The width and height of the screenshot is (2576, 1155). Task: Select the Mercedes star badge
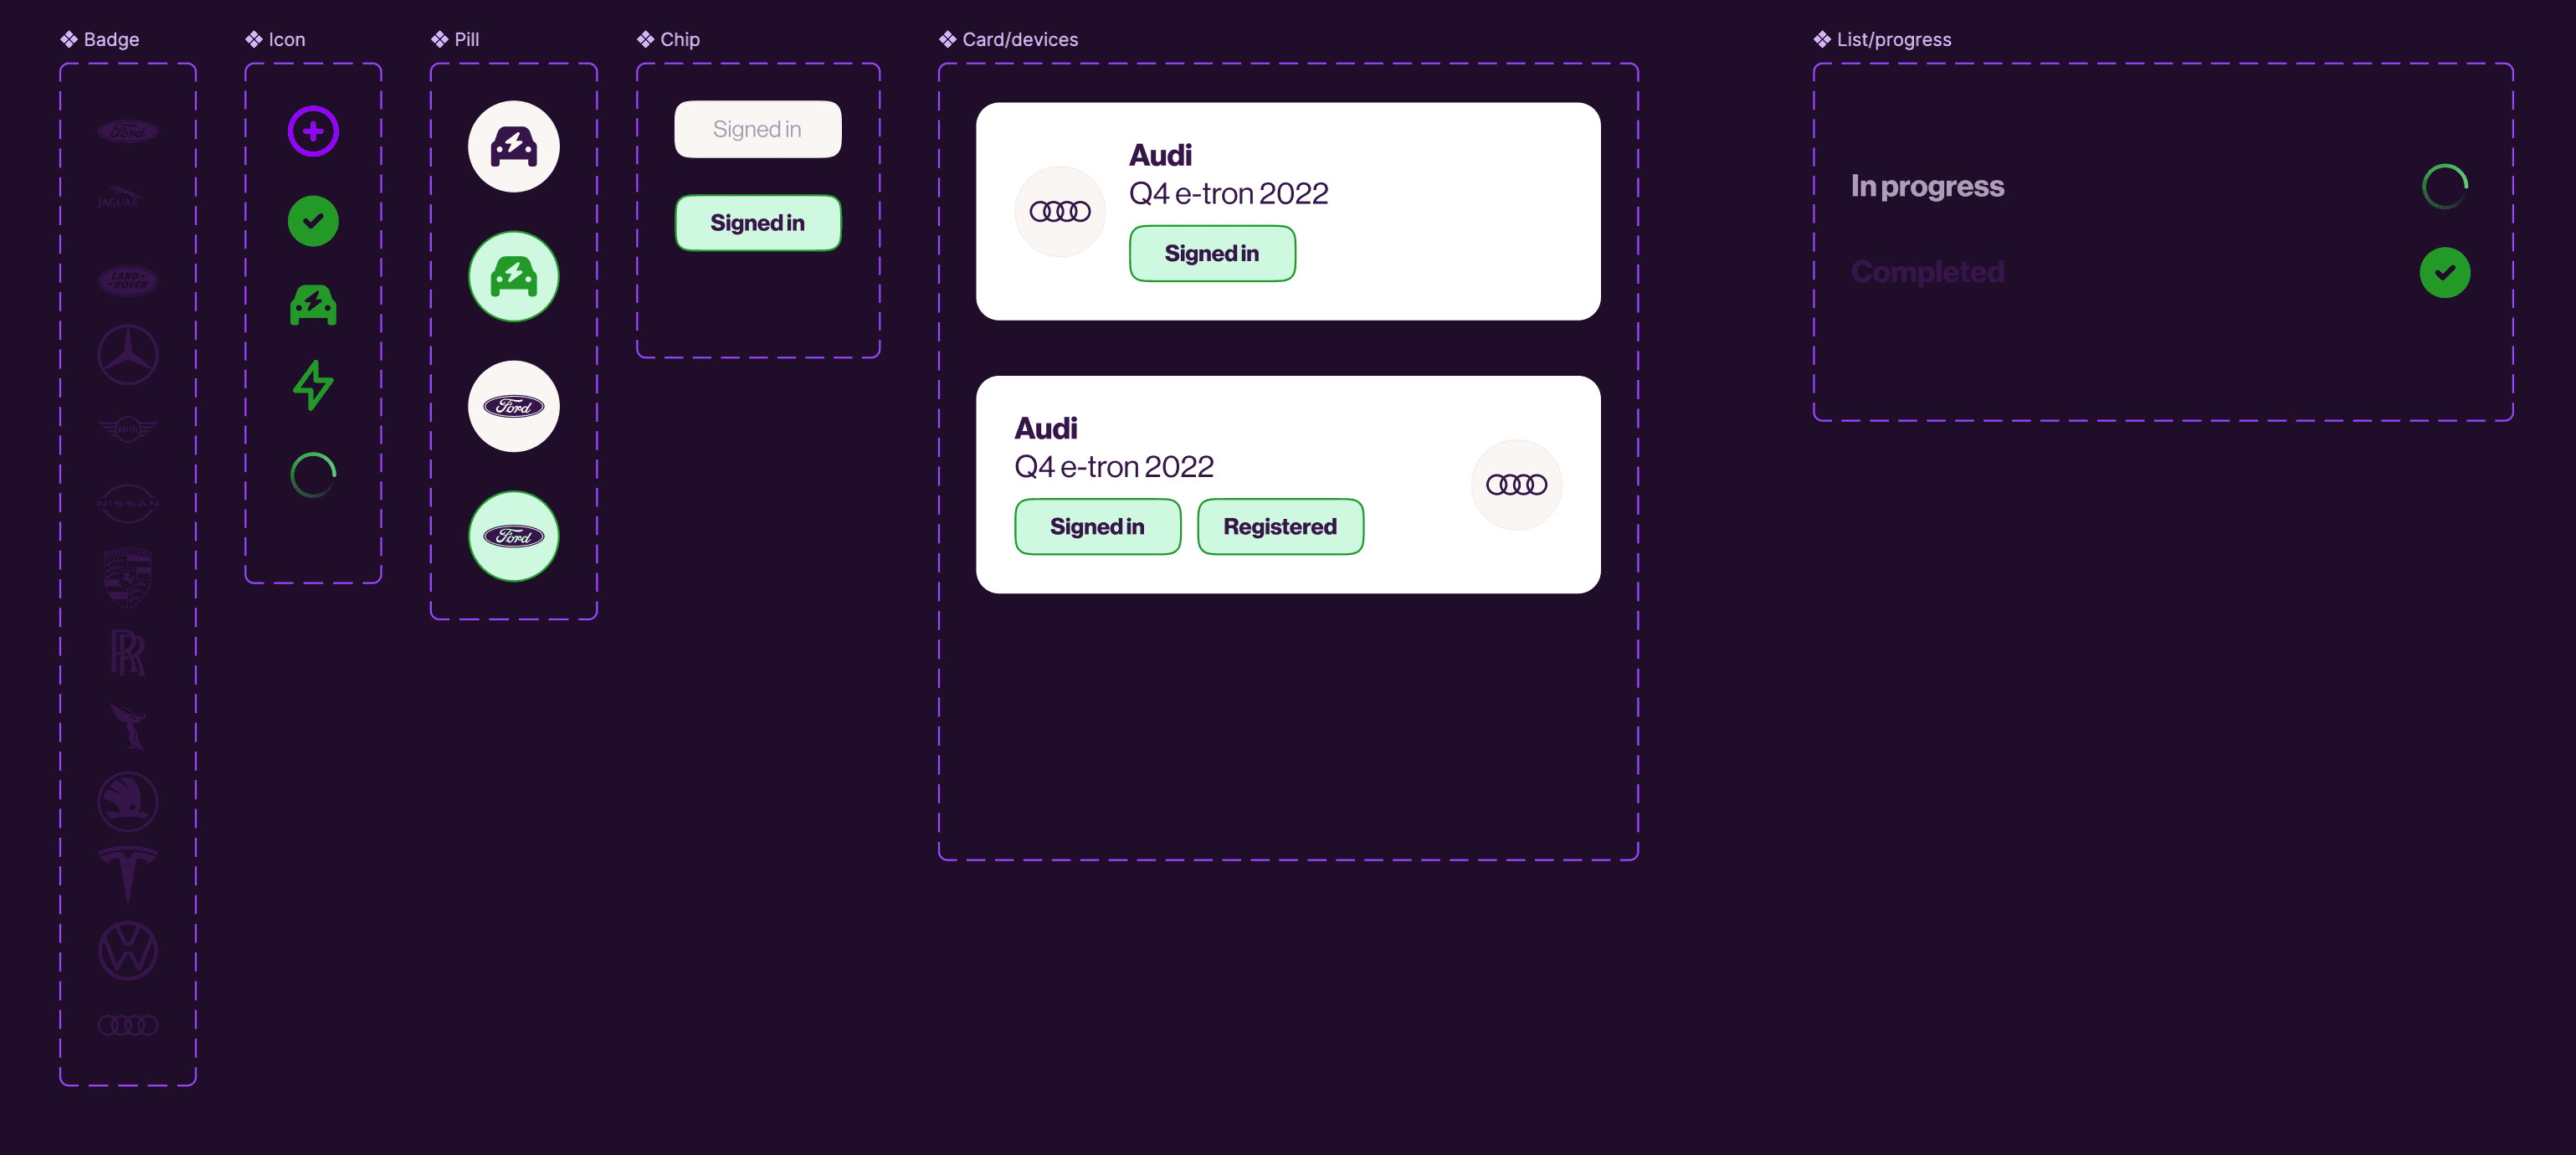pos(127,354)
